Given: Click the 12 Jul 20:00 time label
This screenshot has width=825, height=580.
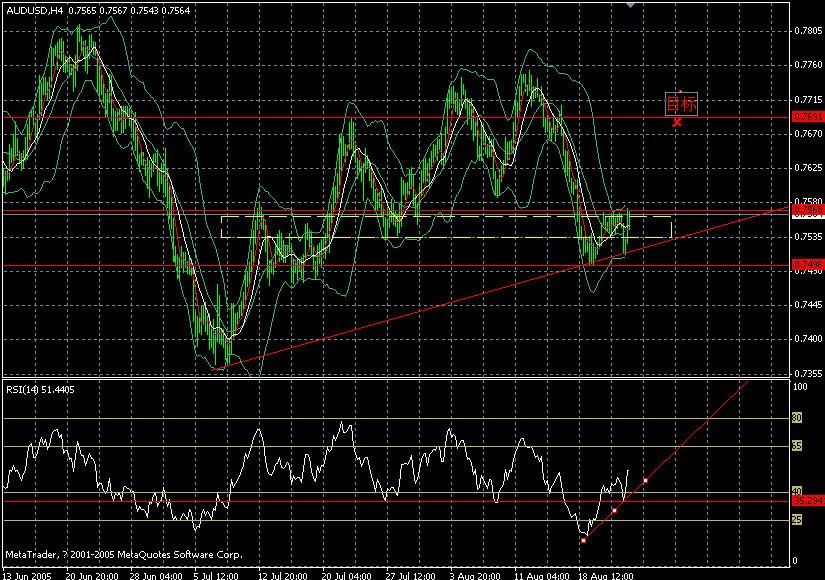Looking at the screenshot, I should pyautogui.click(x=283, y=575).
